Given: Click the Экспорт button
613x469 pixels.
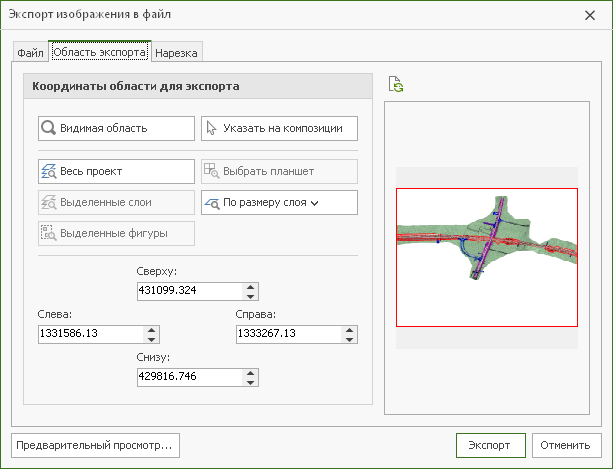Looking at the screenshot, I should tap(491, 445).
